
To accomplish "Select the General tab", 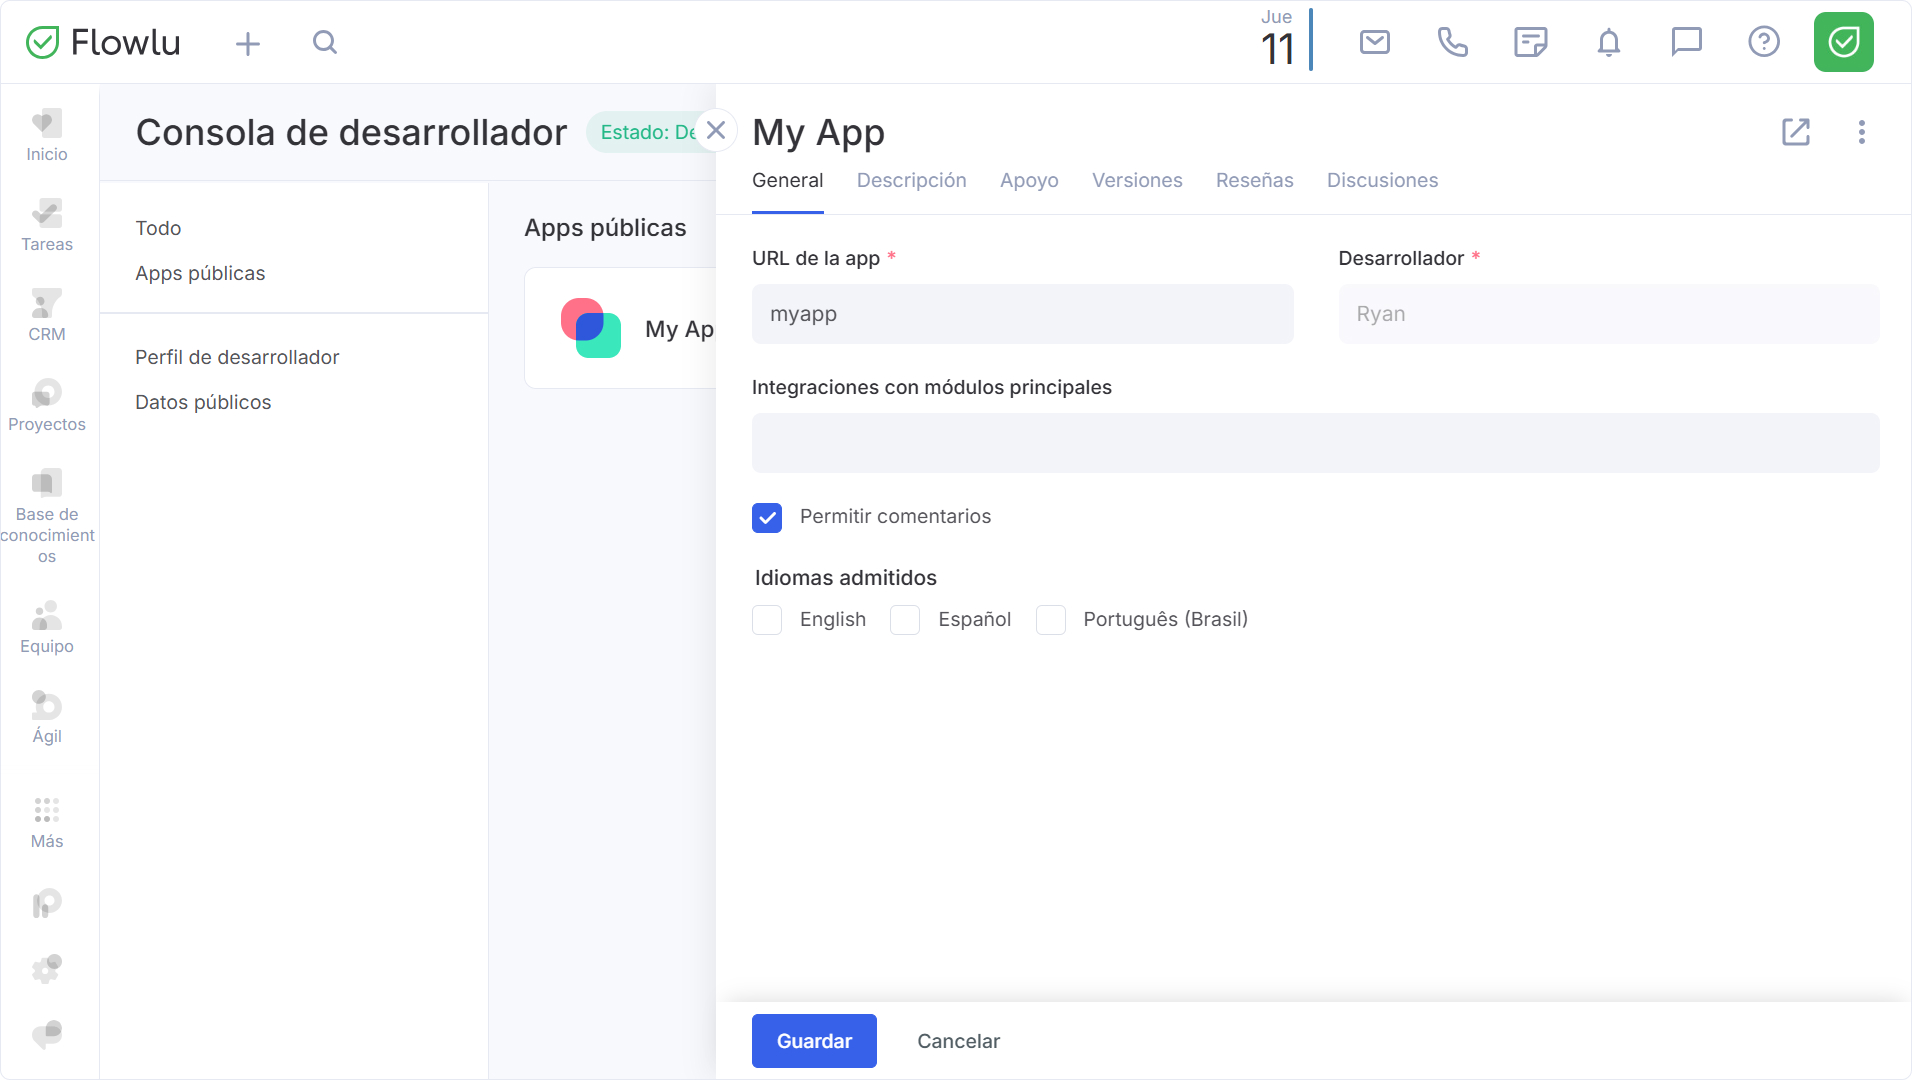I will click(x=788, y=181).
